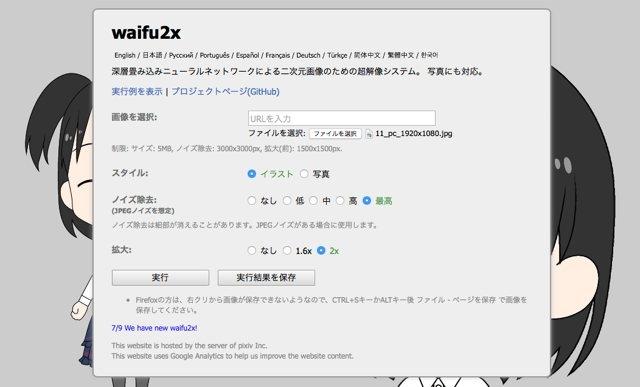Switch language to English

(x=125, y=55)
